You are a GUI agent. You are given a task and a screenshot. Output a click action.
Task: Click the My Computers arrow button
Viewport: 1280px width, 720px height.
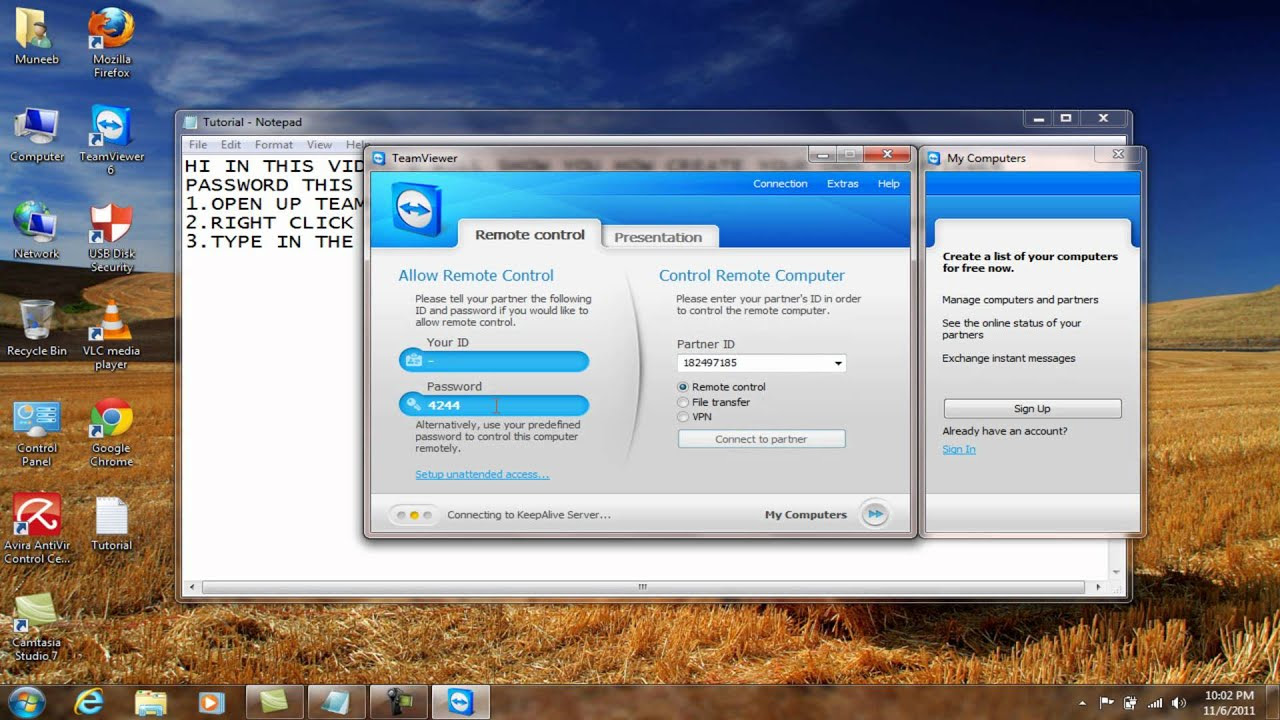click(x=875, y=514)
